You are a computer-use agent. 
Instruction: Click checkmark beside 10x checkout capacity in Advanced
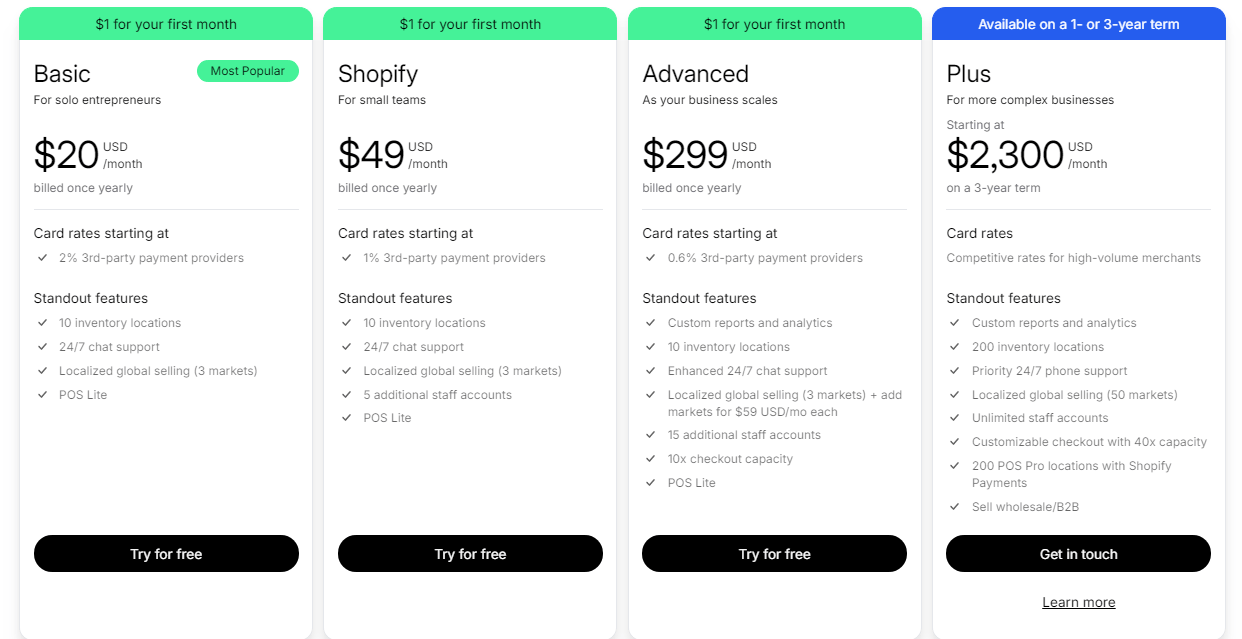pos(651,458)
